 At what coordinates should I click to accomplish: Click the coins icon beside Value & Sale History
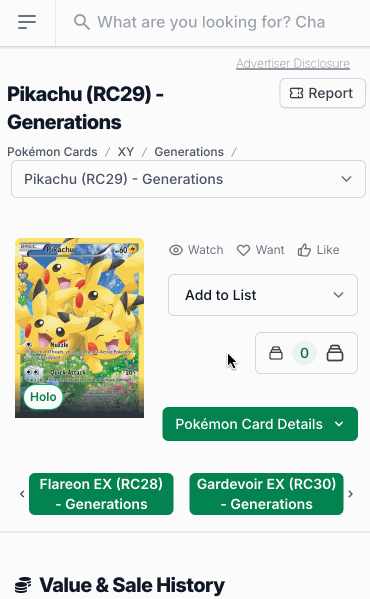tap(23, 585)
